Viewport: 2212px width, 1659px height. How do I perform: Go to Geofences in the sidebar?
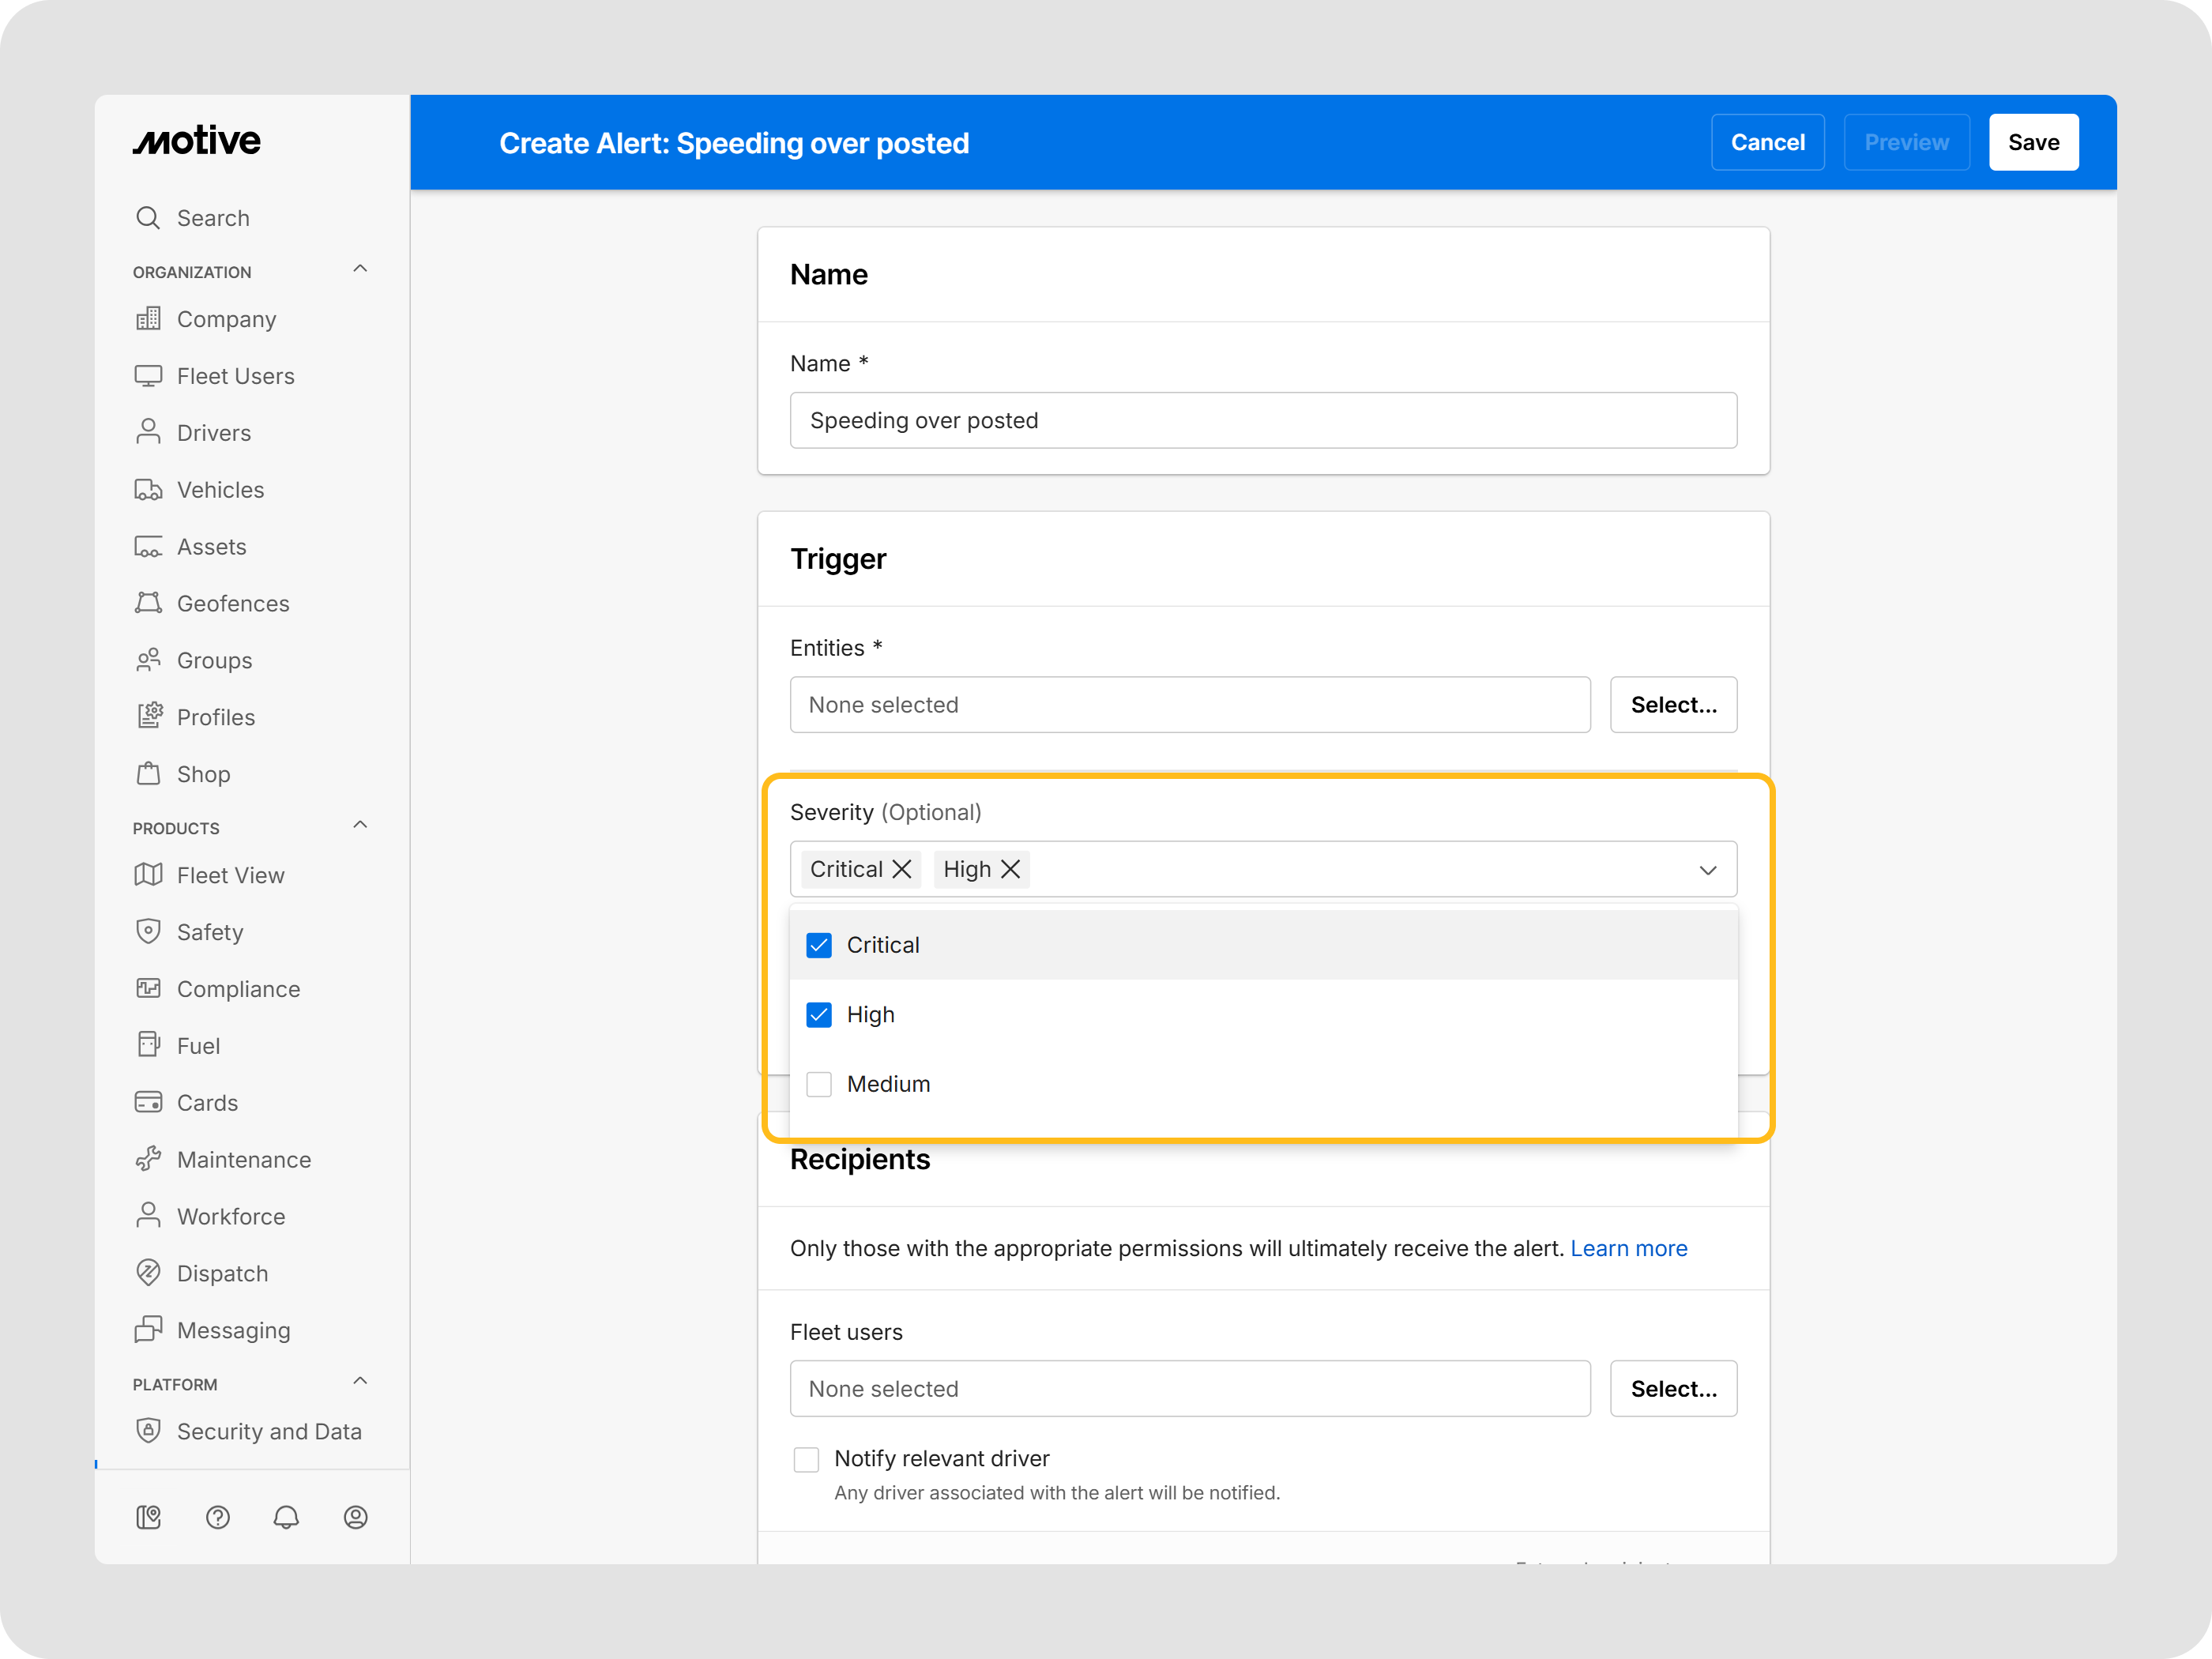click(232, 603)
